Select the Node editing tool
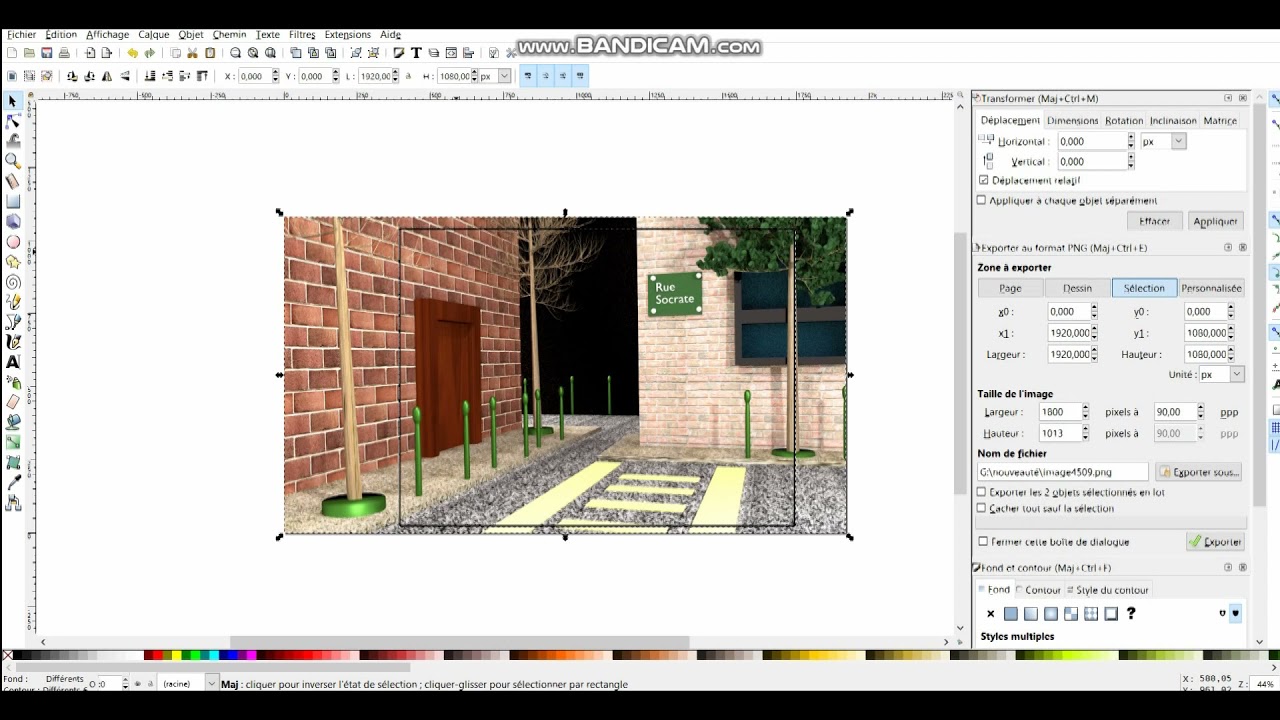The width and height of the screenshot is (1280, 720). pyautogui.click(x=13, y=121)
